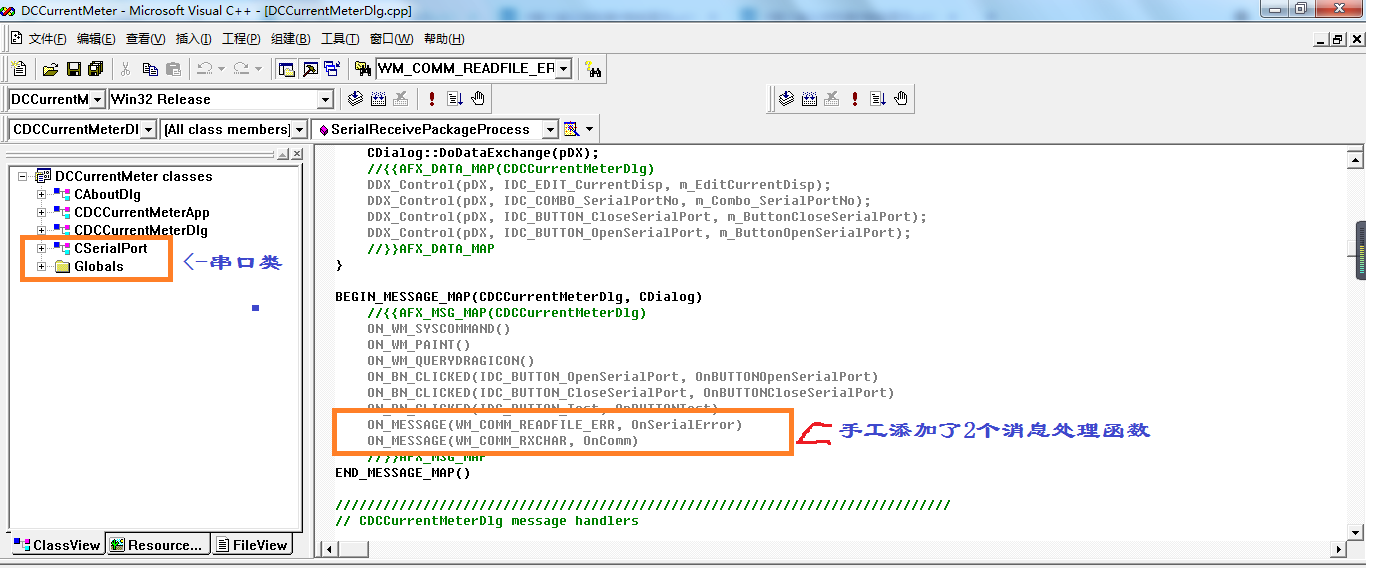This screenshot has width=1382, height=568.
Task: Open the 工程(P) menu
Action: pyautogui.click(x=241, y=39)
